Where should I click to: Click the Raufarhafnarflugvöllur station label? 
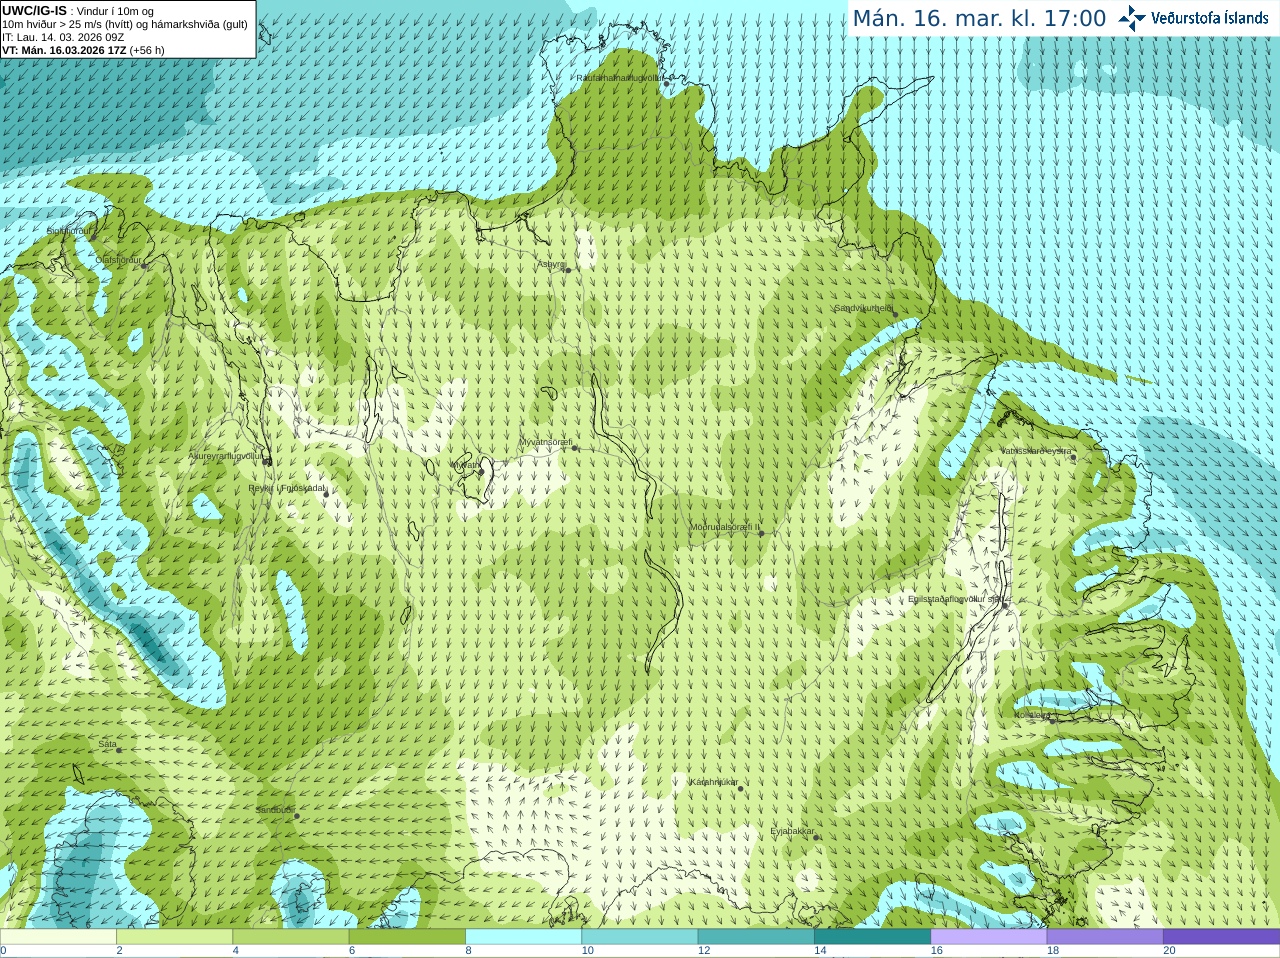click(619, 77)
